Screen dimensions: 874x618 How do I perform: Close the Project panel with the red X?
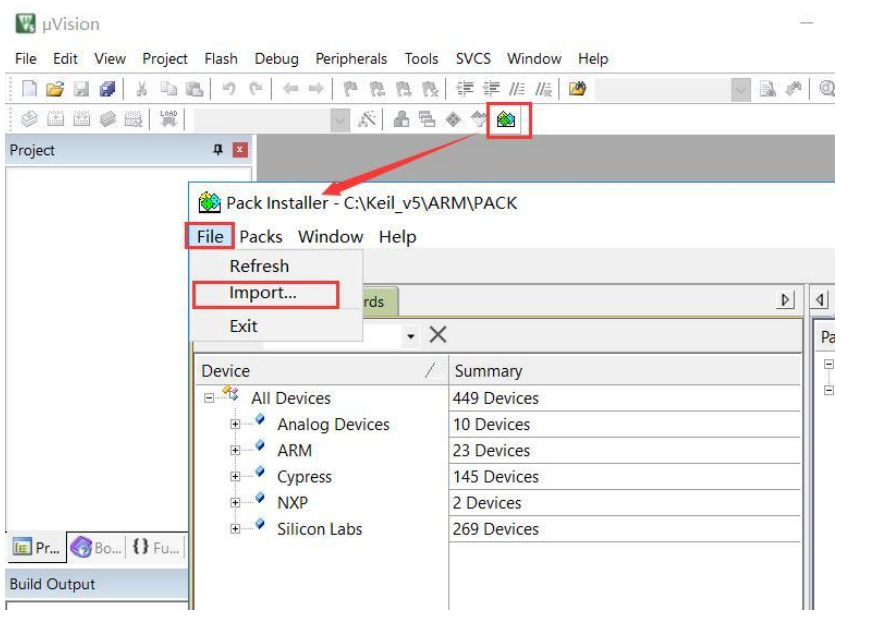[240, 149]
